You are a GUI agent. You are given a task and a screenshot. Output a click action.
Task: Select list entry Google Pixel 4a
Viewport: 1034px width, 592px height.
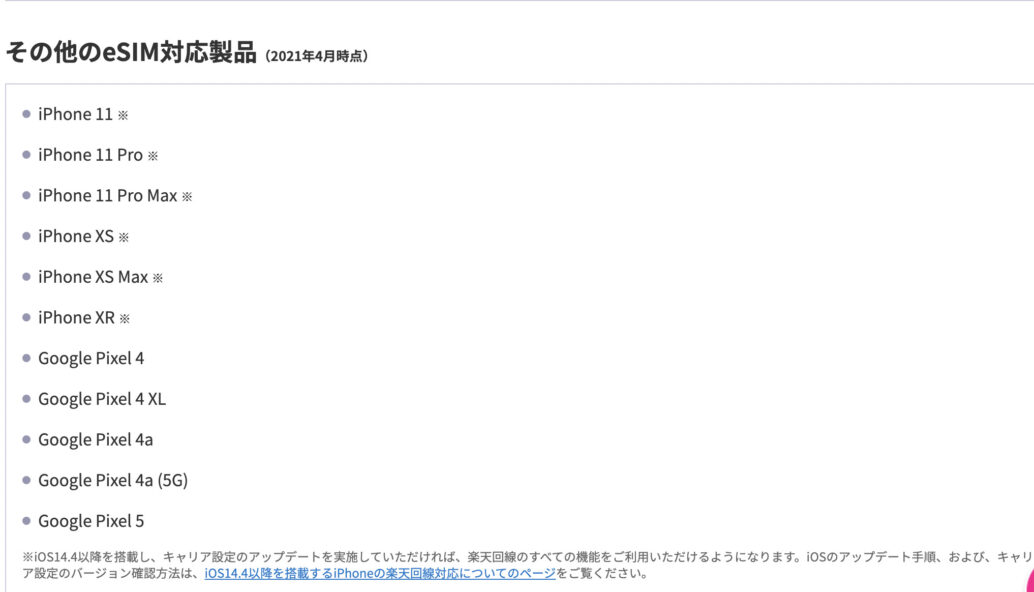[96, 440]
